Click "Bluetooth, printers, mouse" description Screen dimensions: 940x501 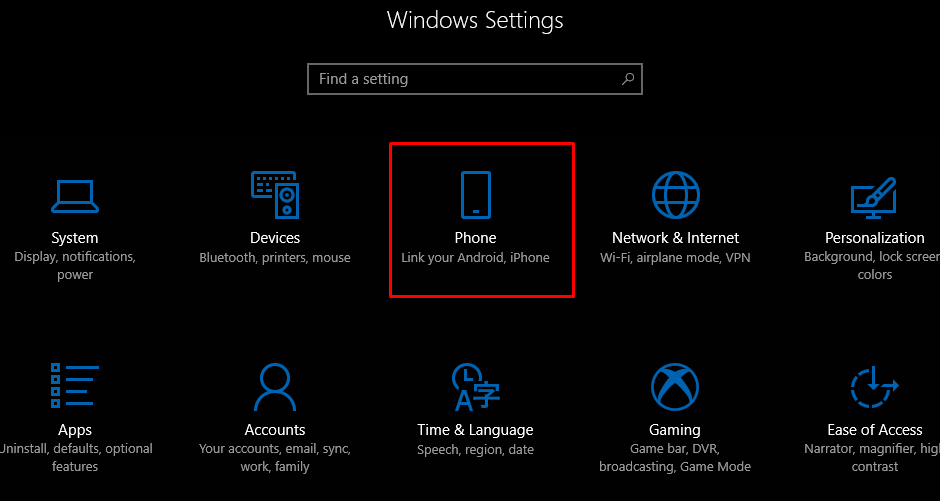point(275,258)
